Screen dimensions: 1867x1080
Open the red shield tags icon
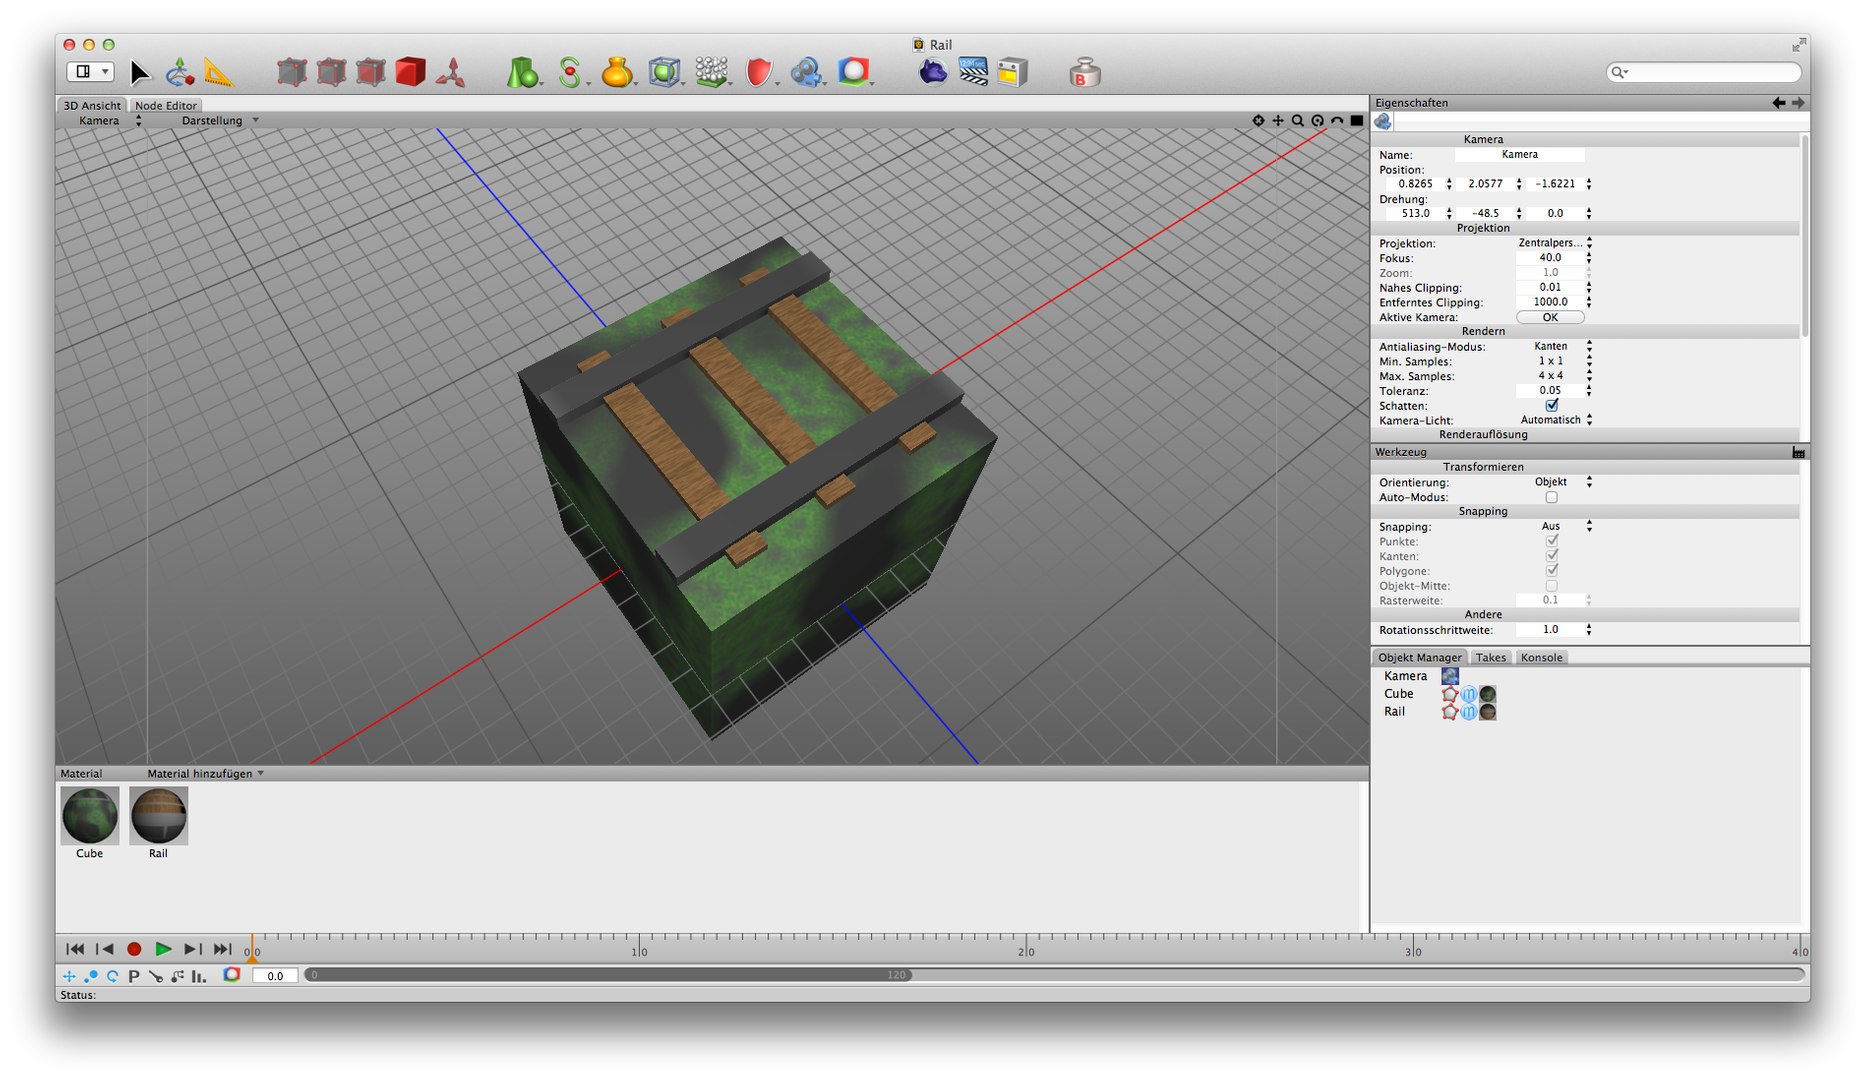click(x=759, y=72)
